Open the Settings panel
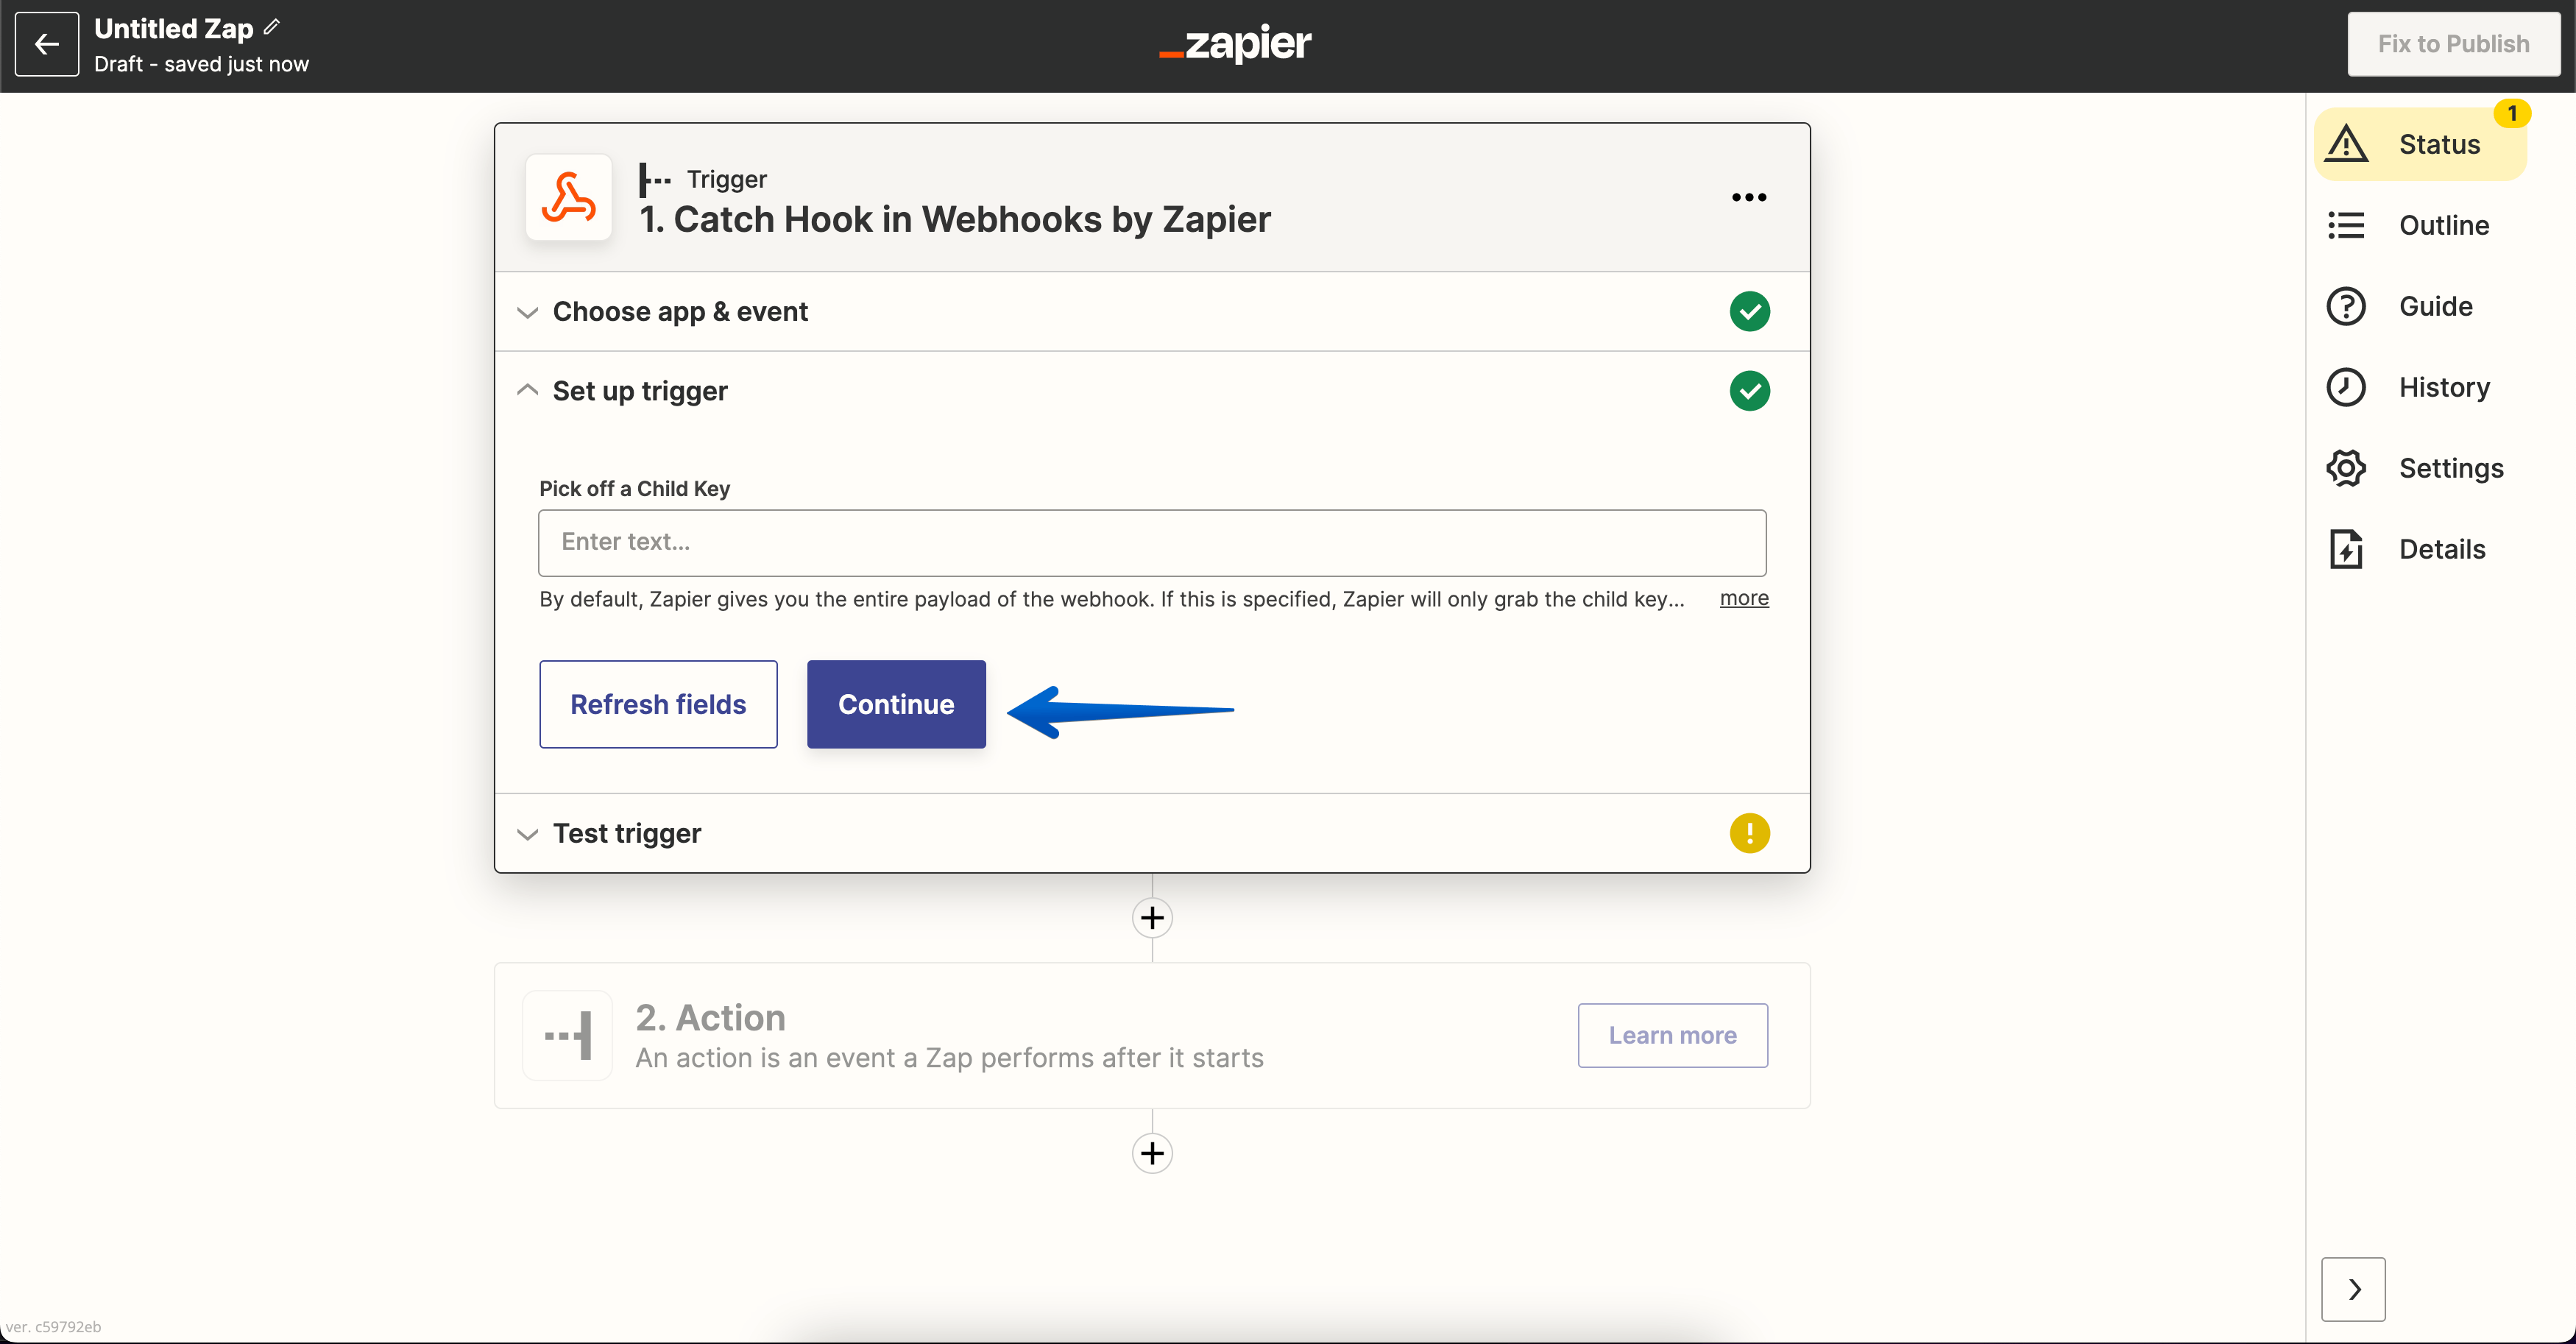Screen dimensions: 2576x1344 2420,468
